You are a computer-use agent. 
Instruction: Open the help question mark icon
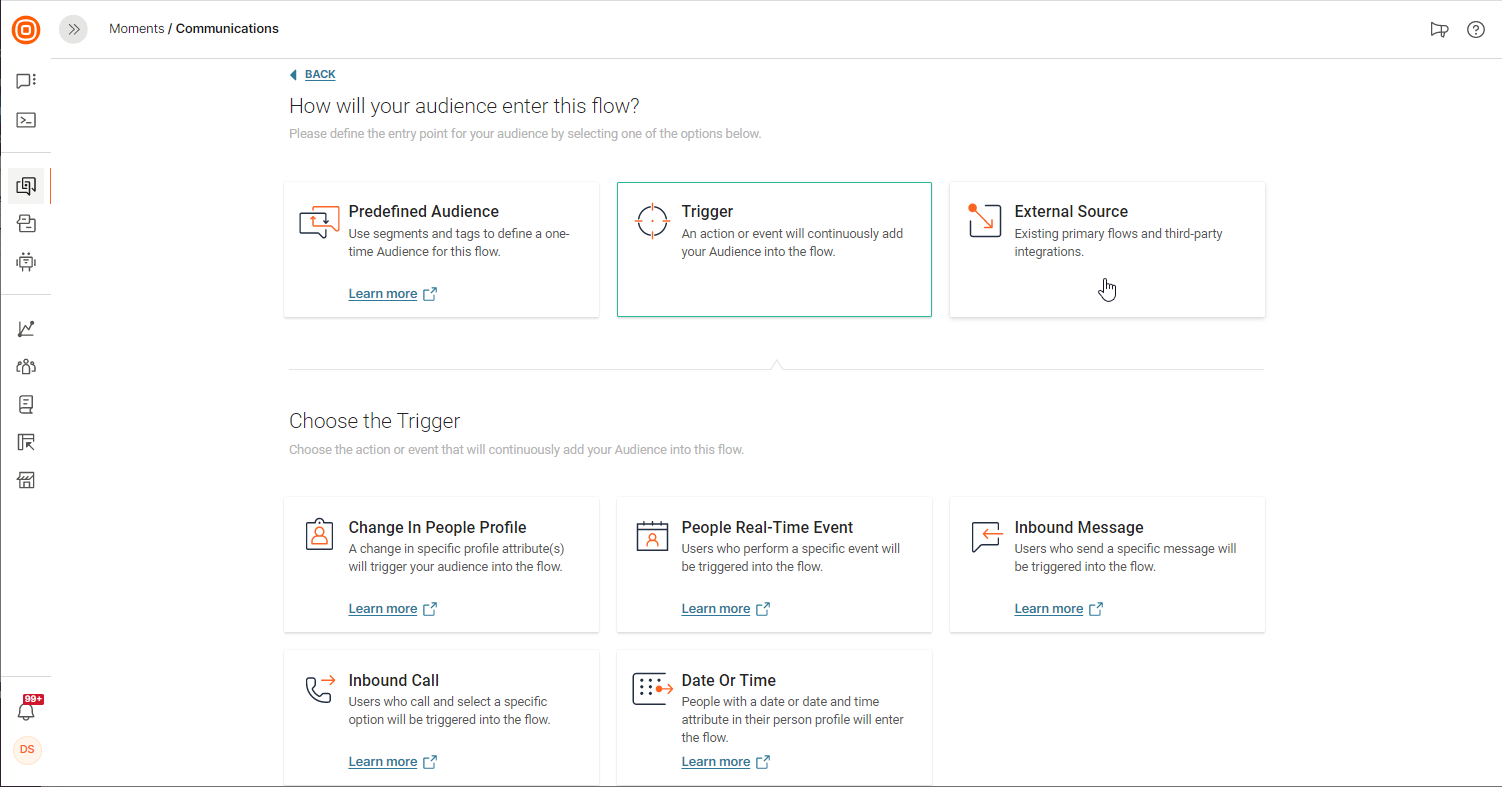point(1475,29)
